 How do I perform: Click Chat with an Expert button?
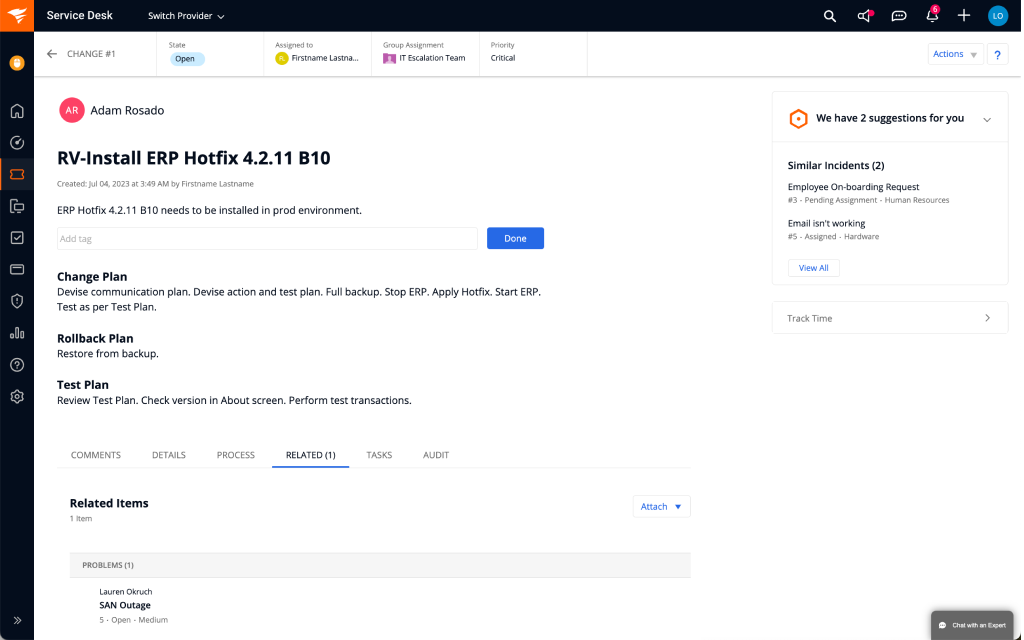click(972, 625)
